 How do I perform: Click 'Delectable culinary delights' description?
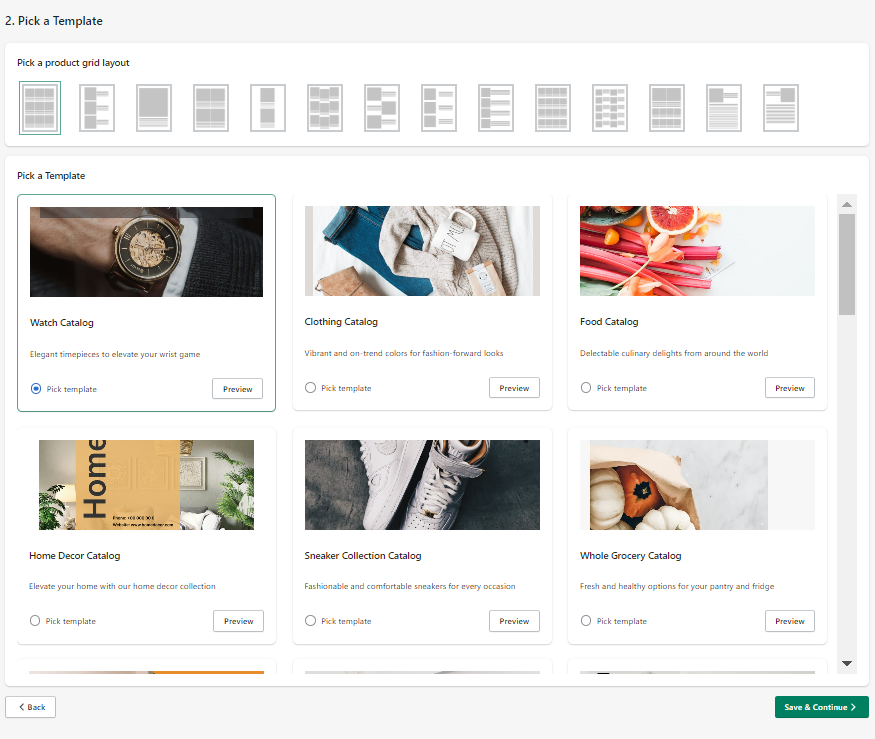tap(674, 353)
